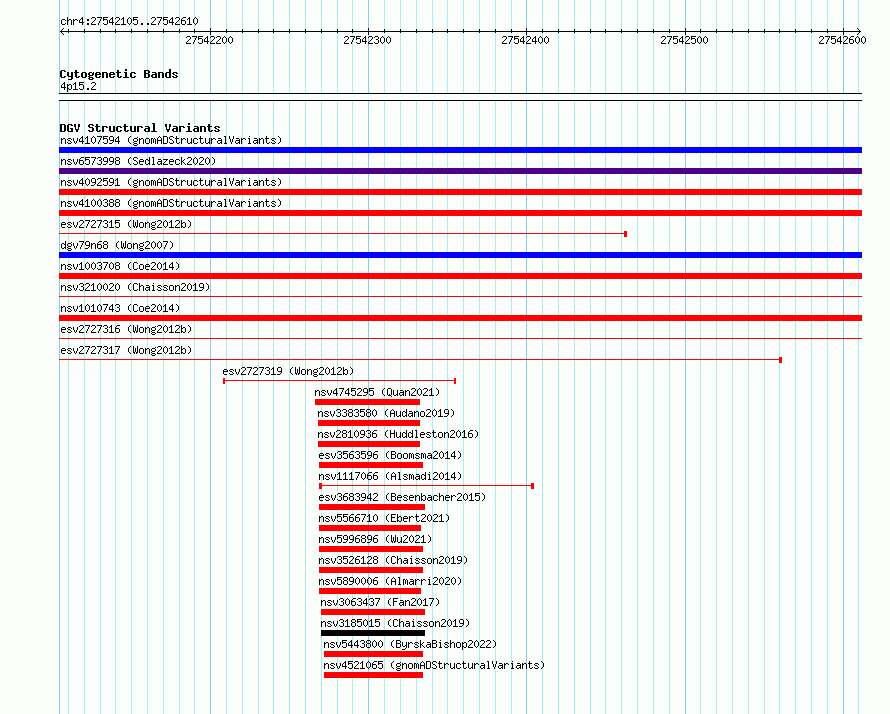Click ruler position 27542600
This screenshot has width=890, height=714.
(x=842, y=40)
